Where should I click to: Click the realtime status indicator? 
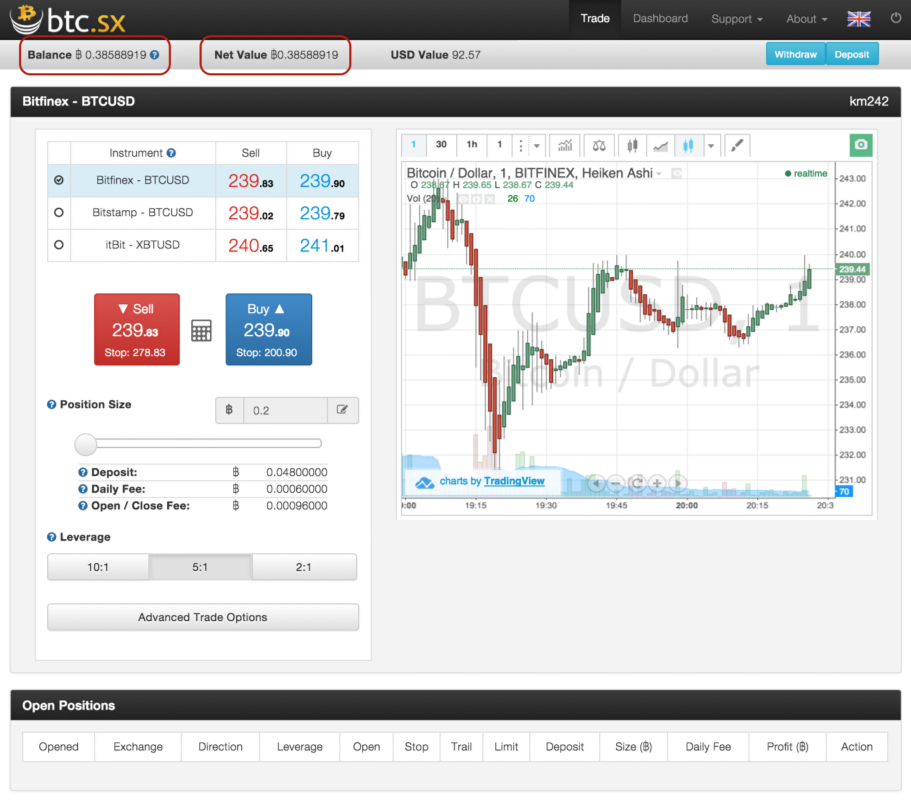point(806,173)
